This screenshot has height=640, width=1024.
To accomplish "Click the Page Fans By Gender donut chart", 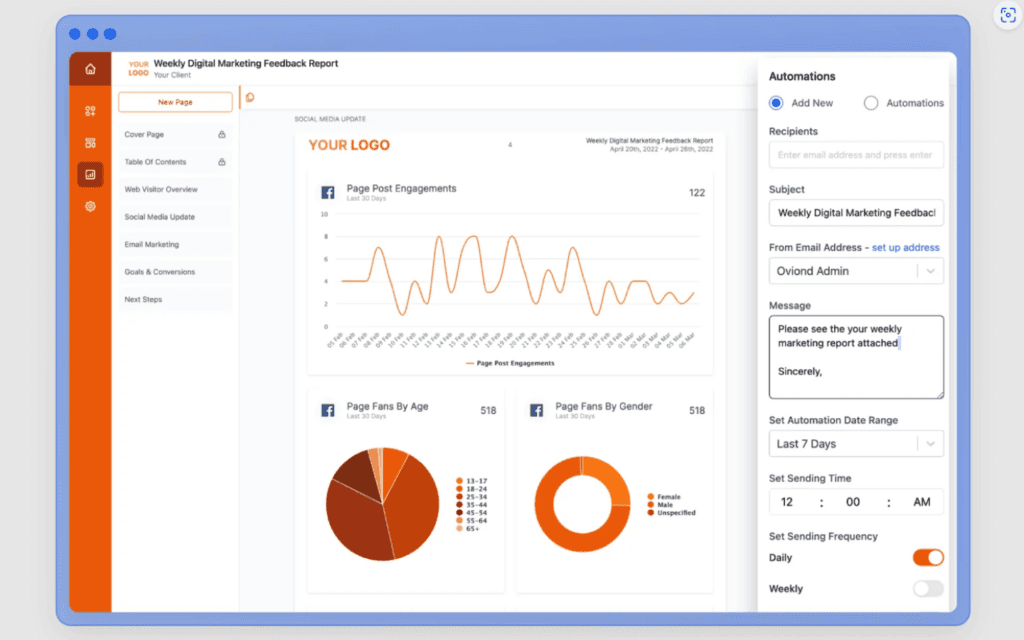I will [583, 504].
